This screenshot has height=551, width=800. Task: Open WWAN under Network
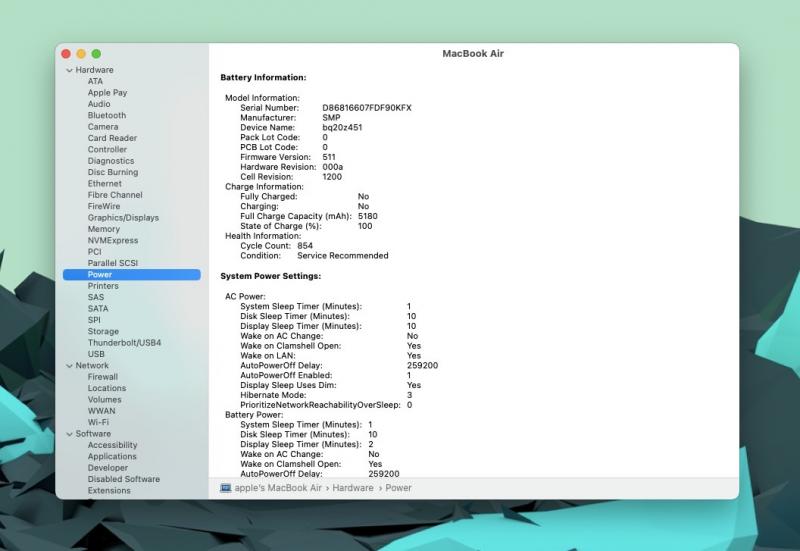tap(102, 411)
